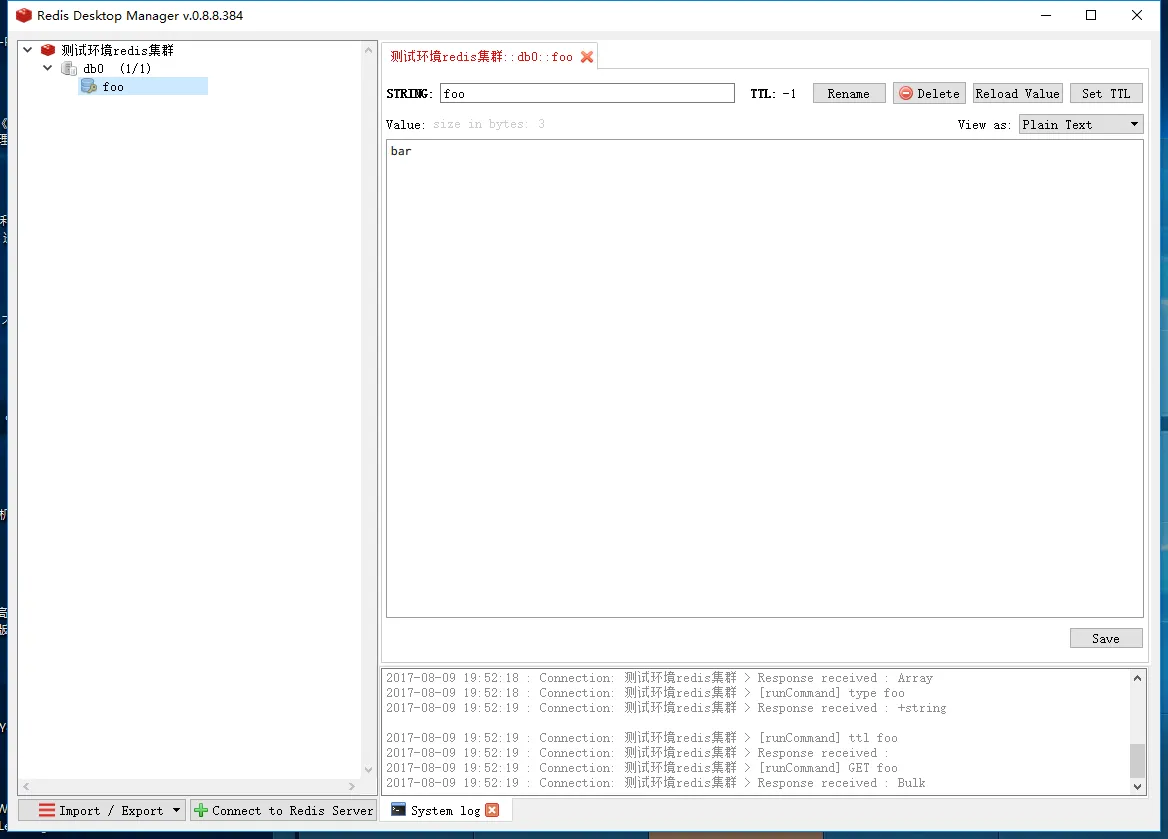
Task: Click the 'View as:' label
Action: pos(984,125)
